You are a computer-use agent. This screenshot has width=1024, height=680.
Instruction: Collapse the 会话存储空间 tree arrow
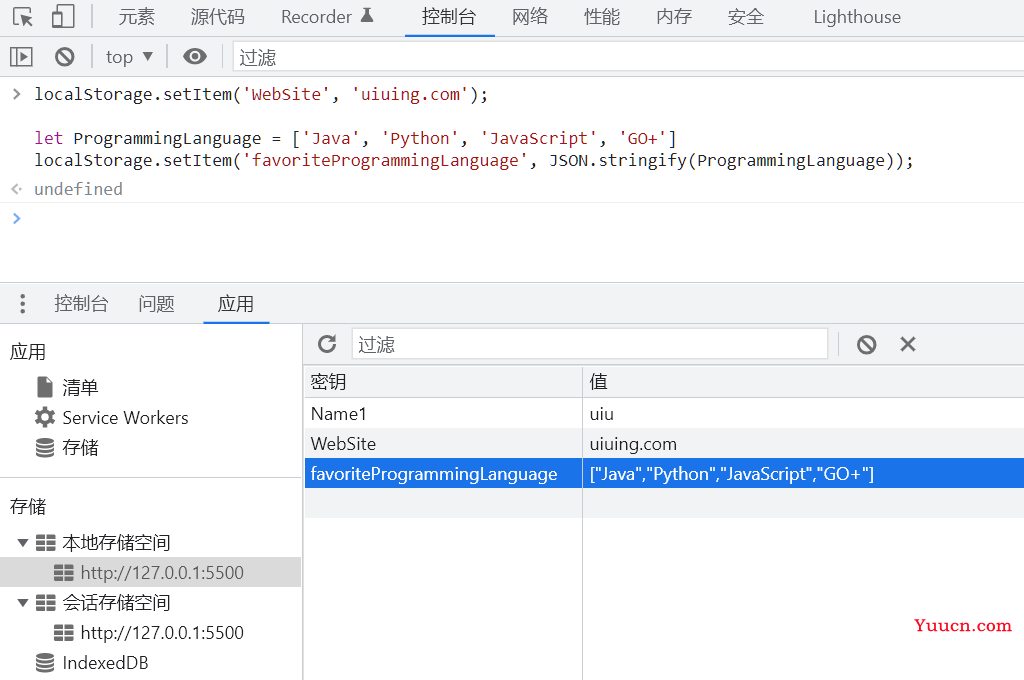(23, 602)
